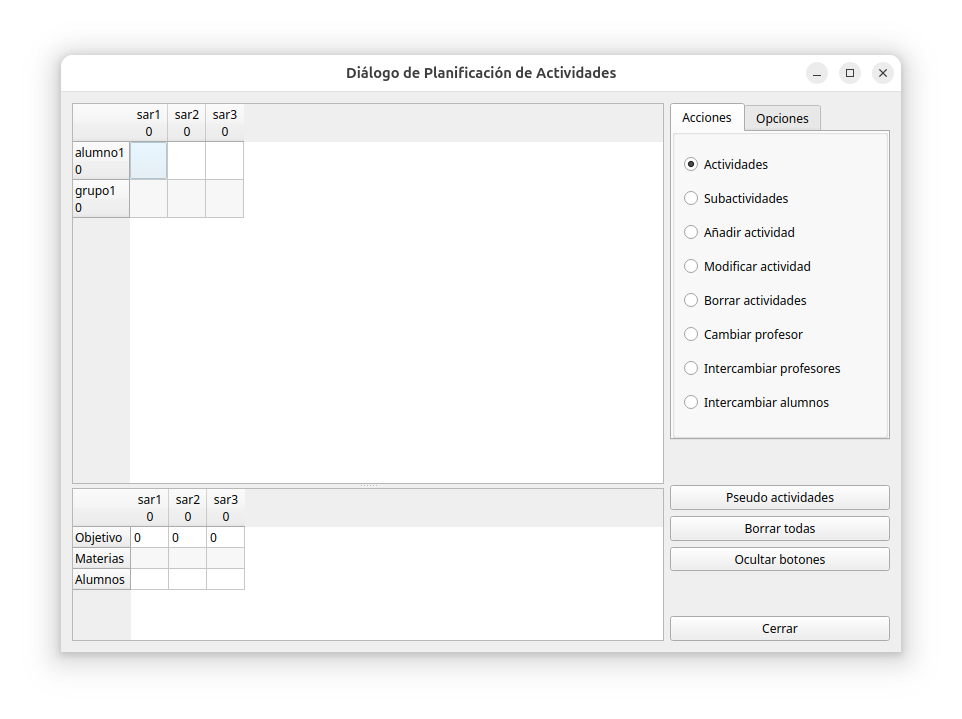The width and height of the screenshot is (962, 719).
Task: Click the Objetivo row header in bottom table
Action: pos(101,538)
